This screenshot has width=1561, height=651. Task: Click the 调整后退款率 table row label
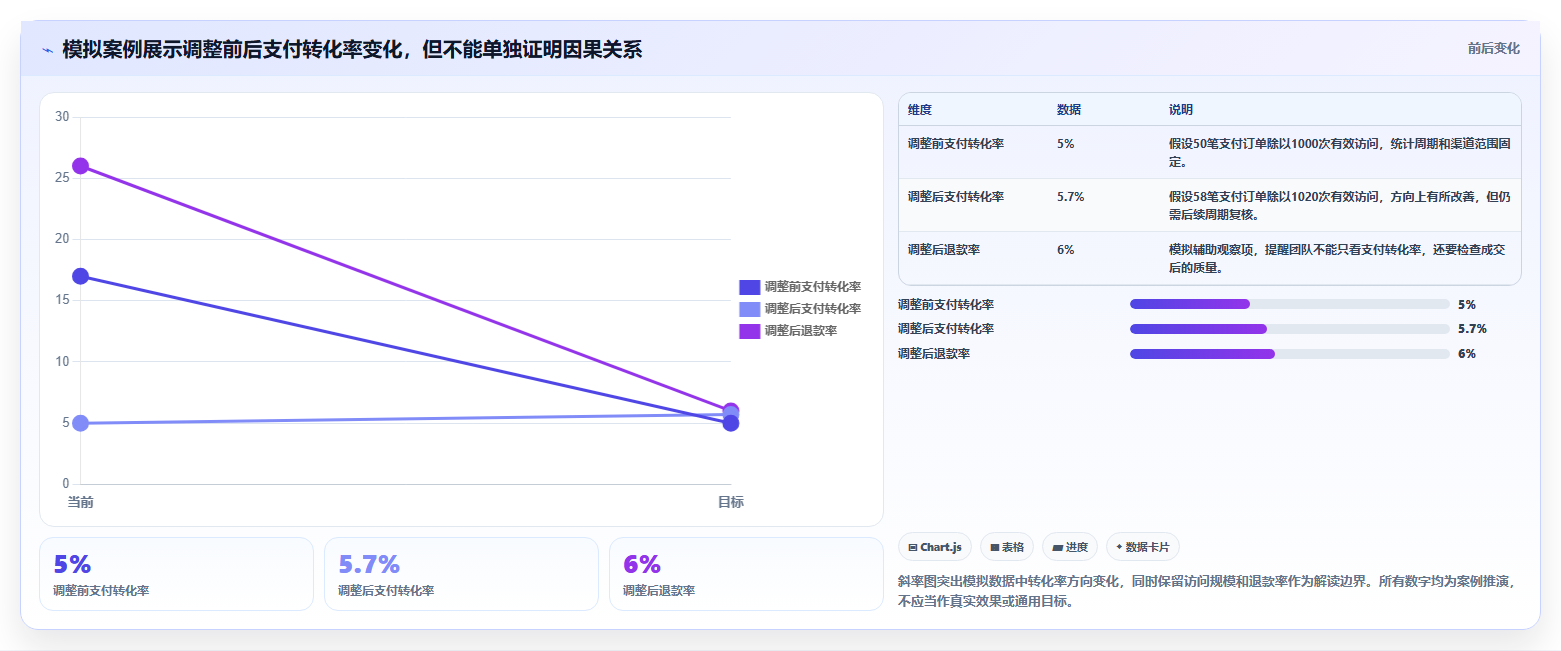tap(944, 250)
